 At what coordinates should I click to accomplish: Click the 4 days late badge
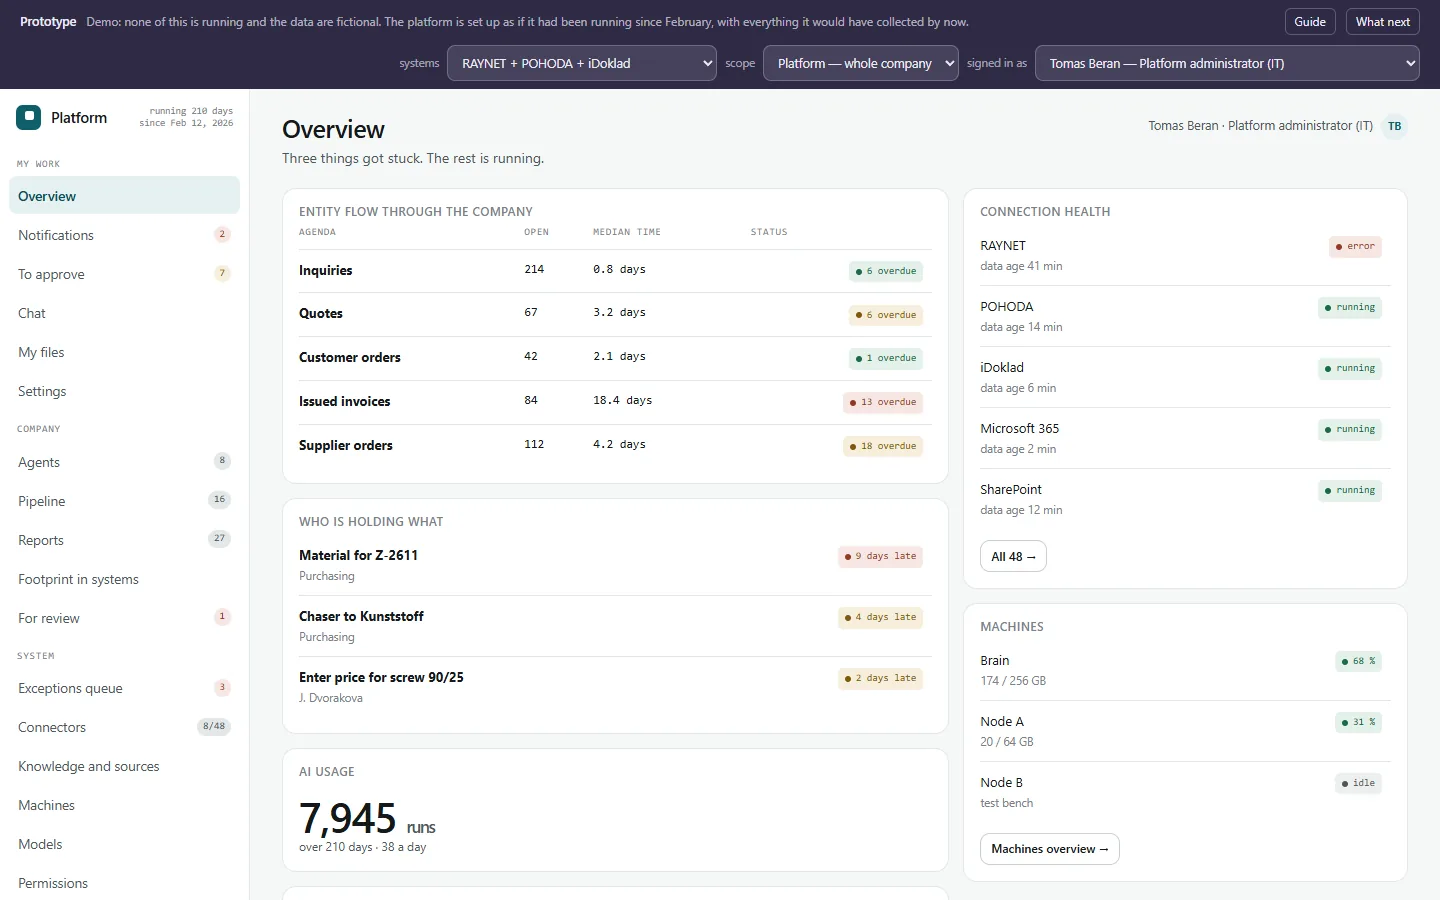880,618
